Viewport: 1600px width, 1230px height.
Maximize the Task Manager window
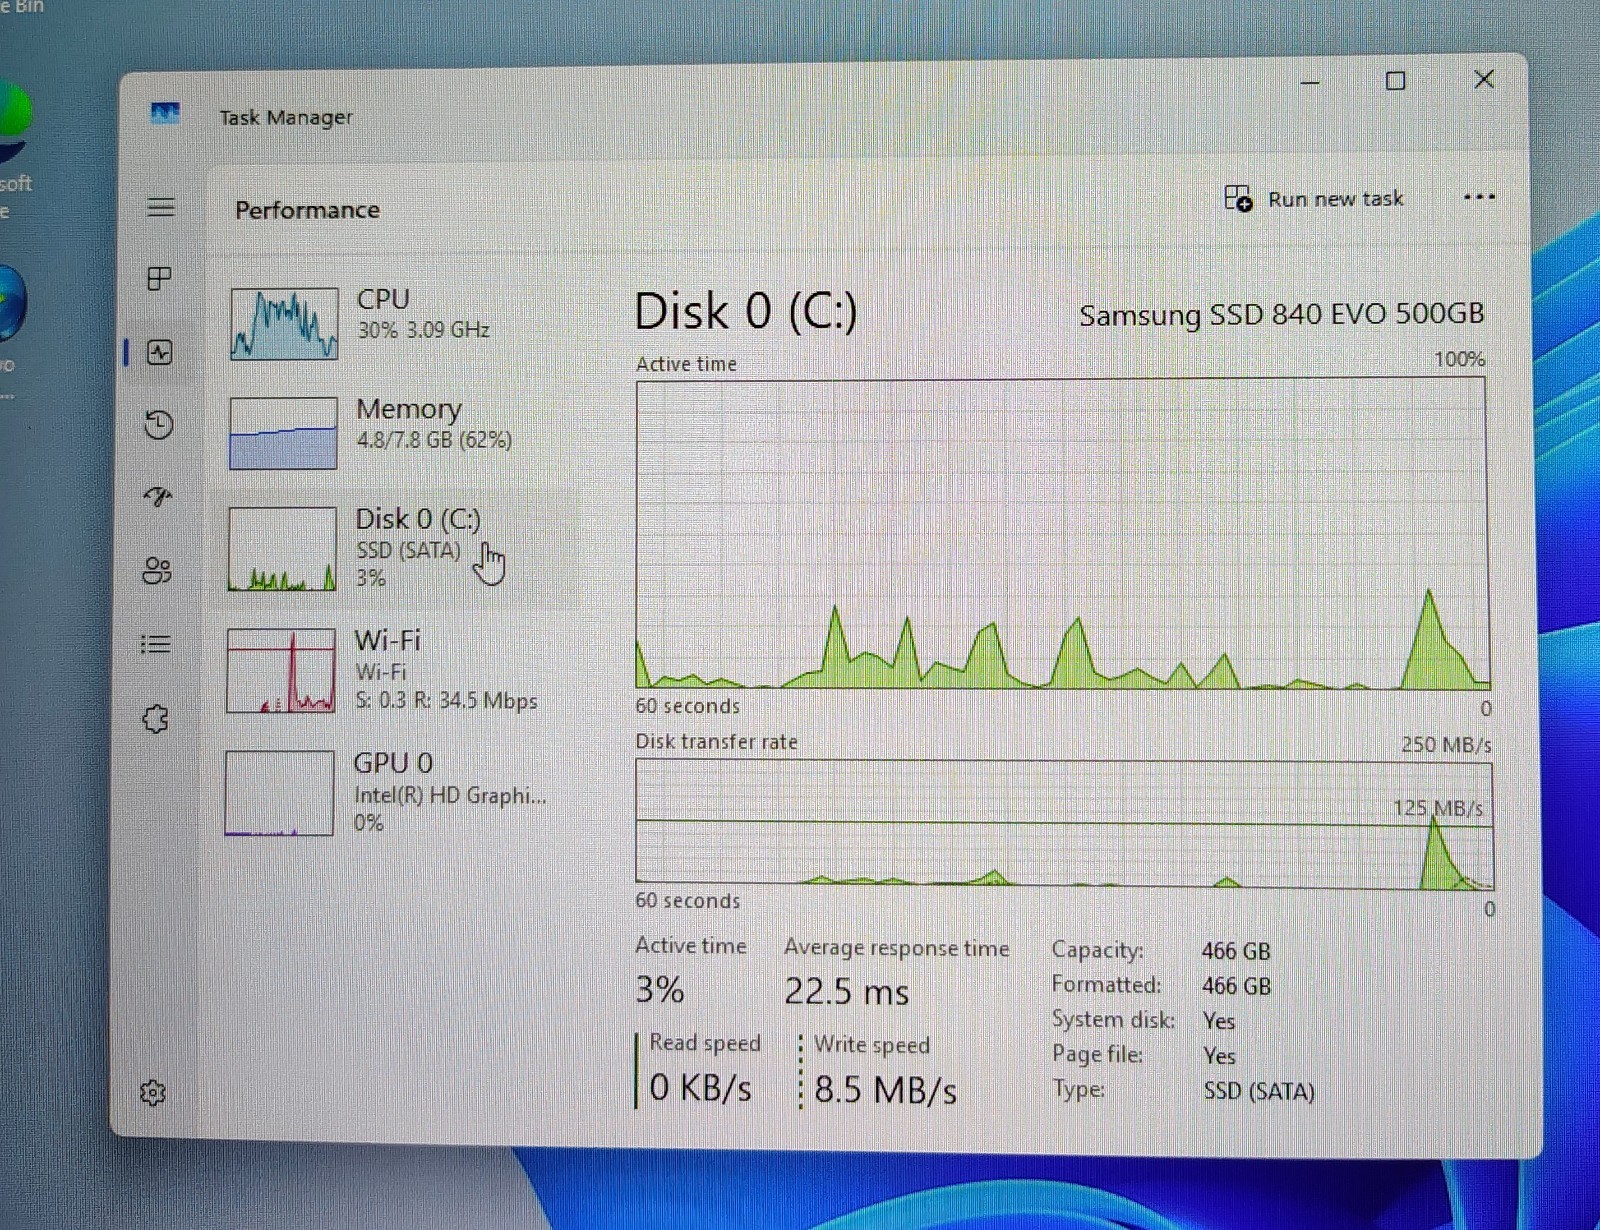[x=1396, y=81]
